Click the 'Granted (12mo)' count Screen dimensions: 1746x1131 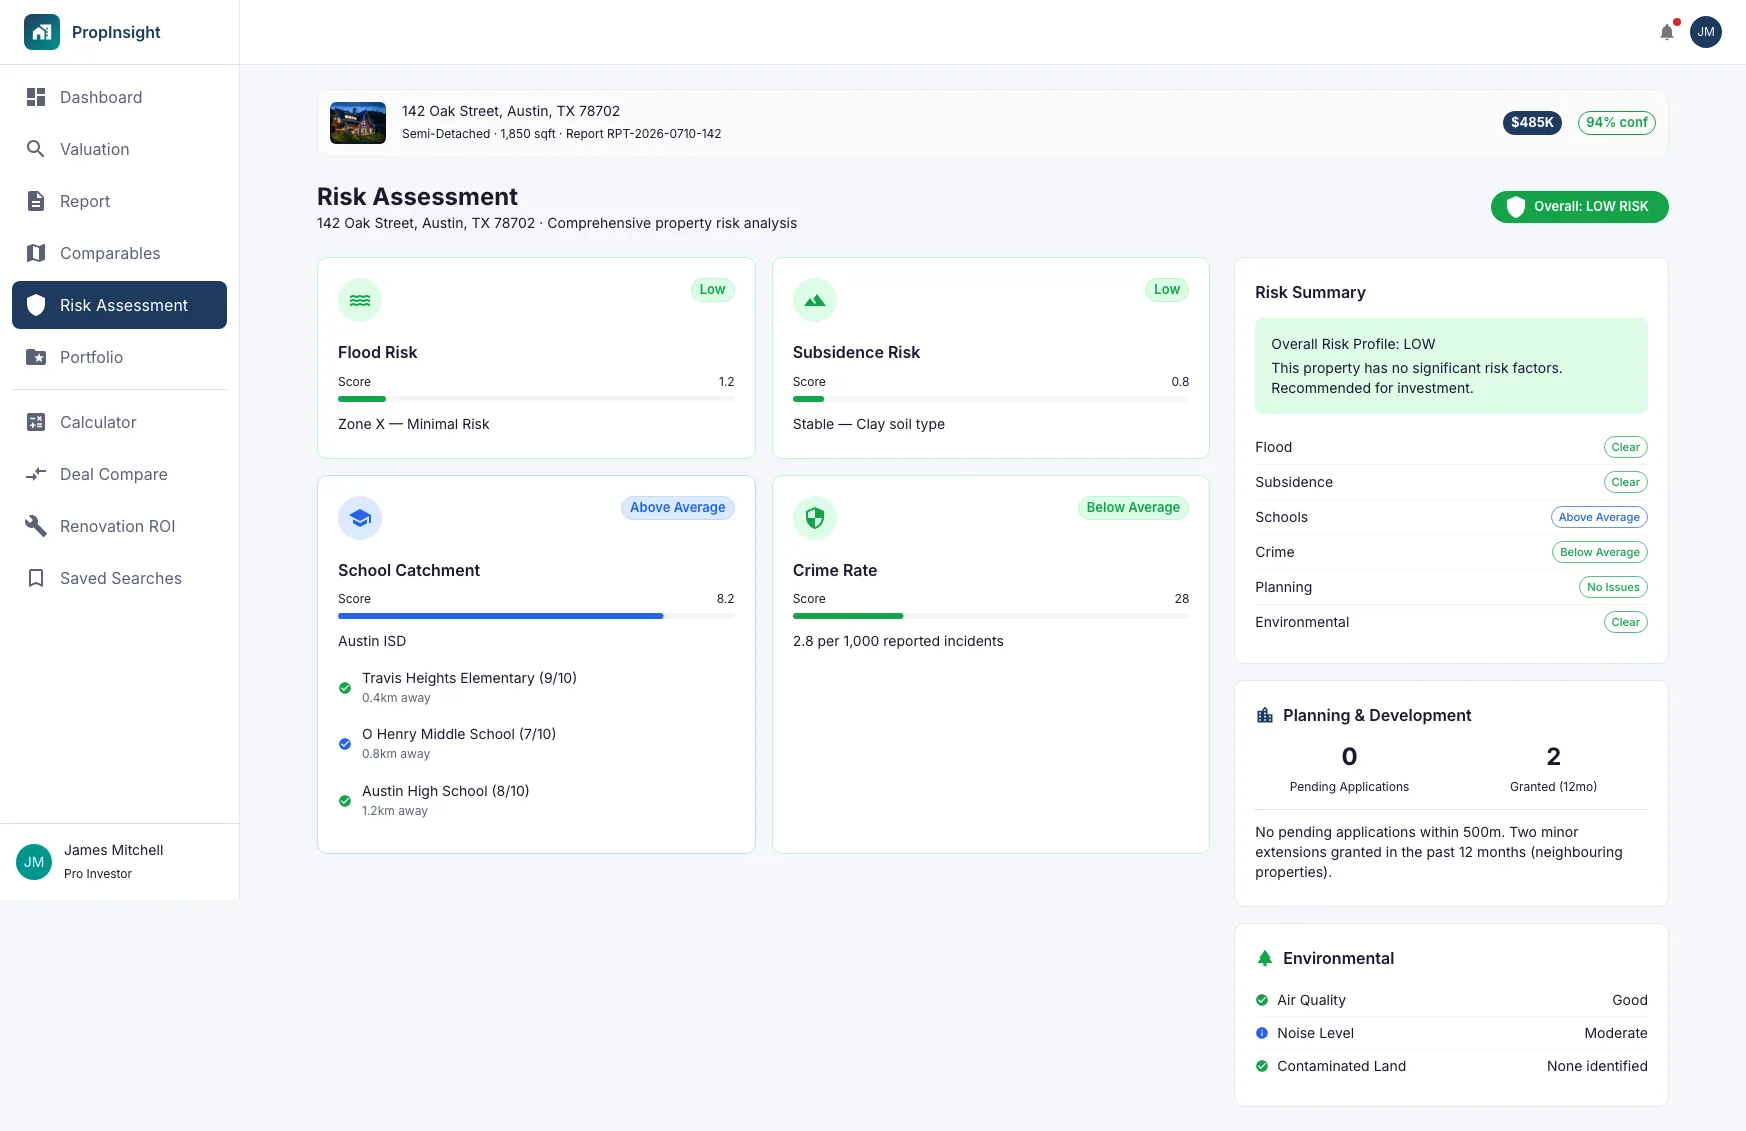click(1553, 757)
